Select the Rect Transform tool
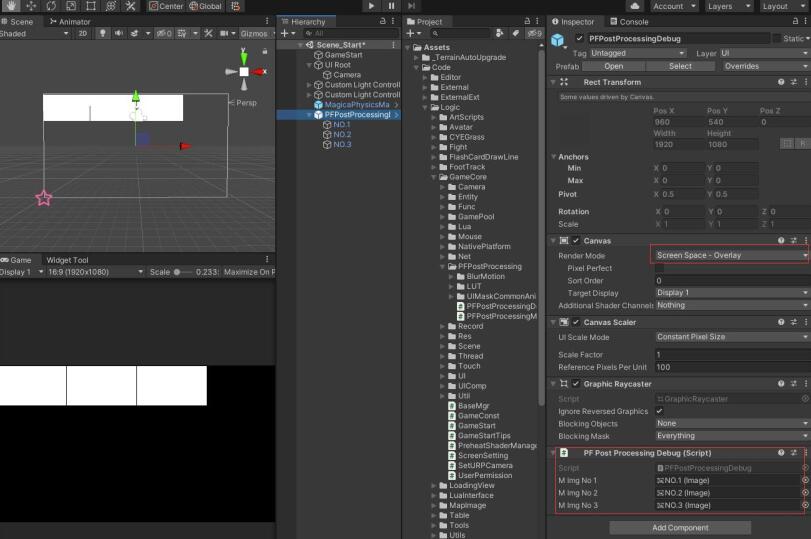The width and height of the screenshot is (811, 539). (x=91, y=6)
